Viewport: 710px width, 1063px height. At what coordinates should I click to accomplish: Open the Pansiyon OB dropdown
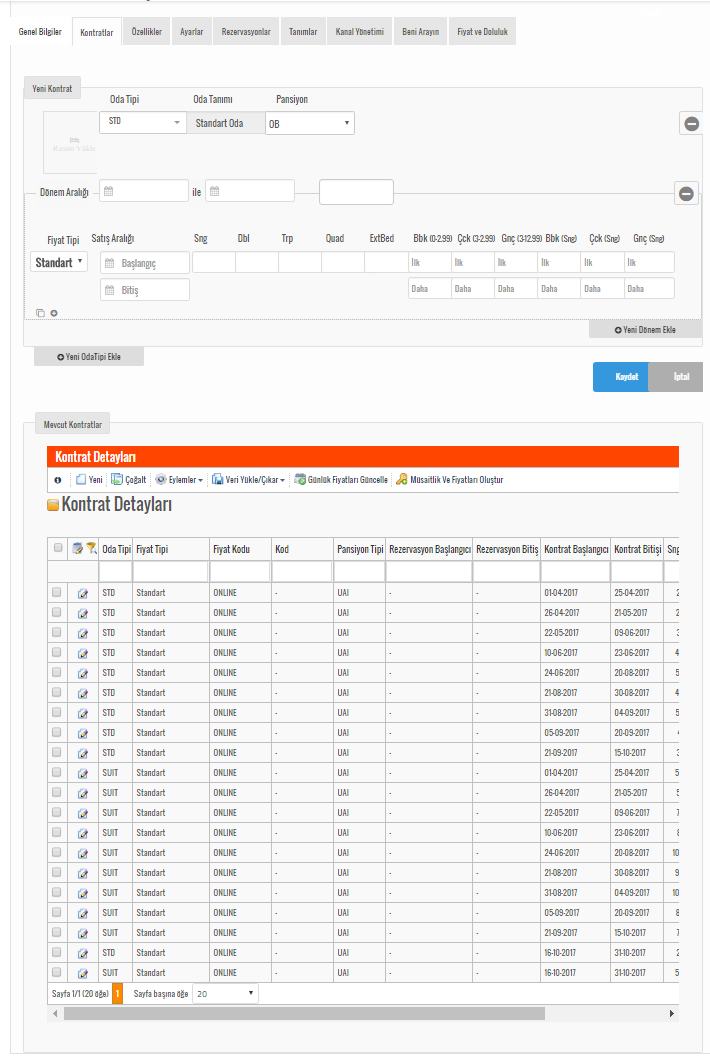(310, 123)
